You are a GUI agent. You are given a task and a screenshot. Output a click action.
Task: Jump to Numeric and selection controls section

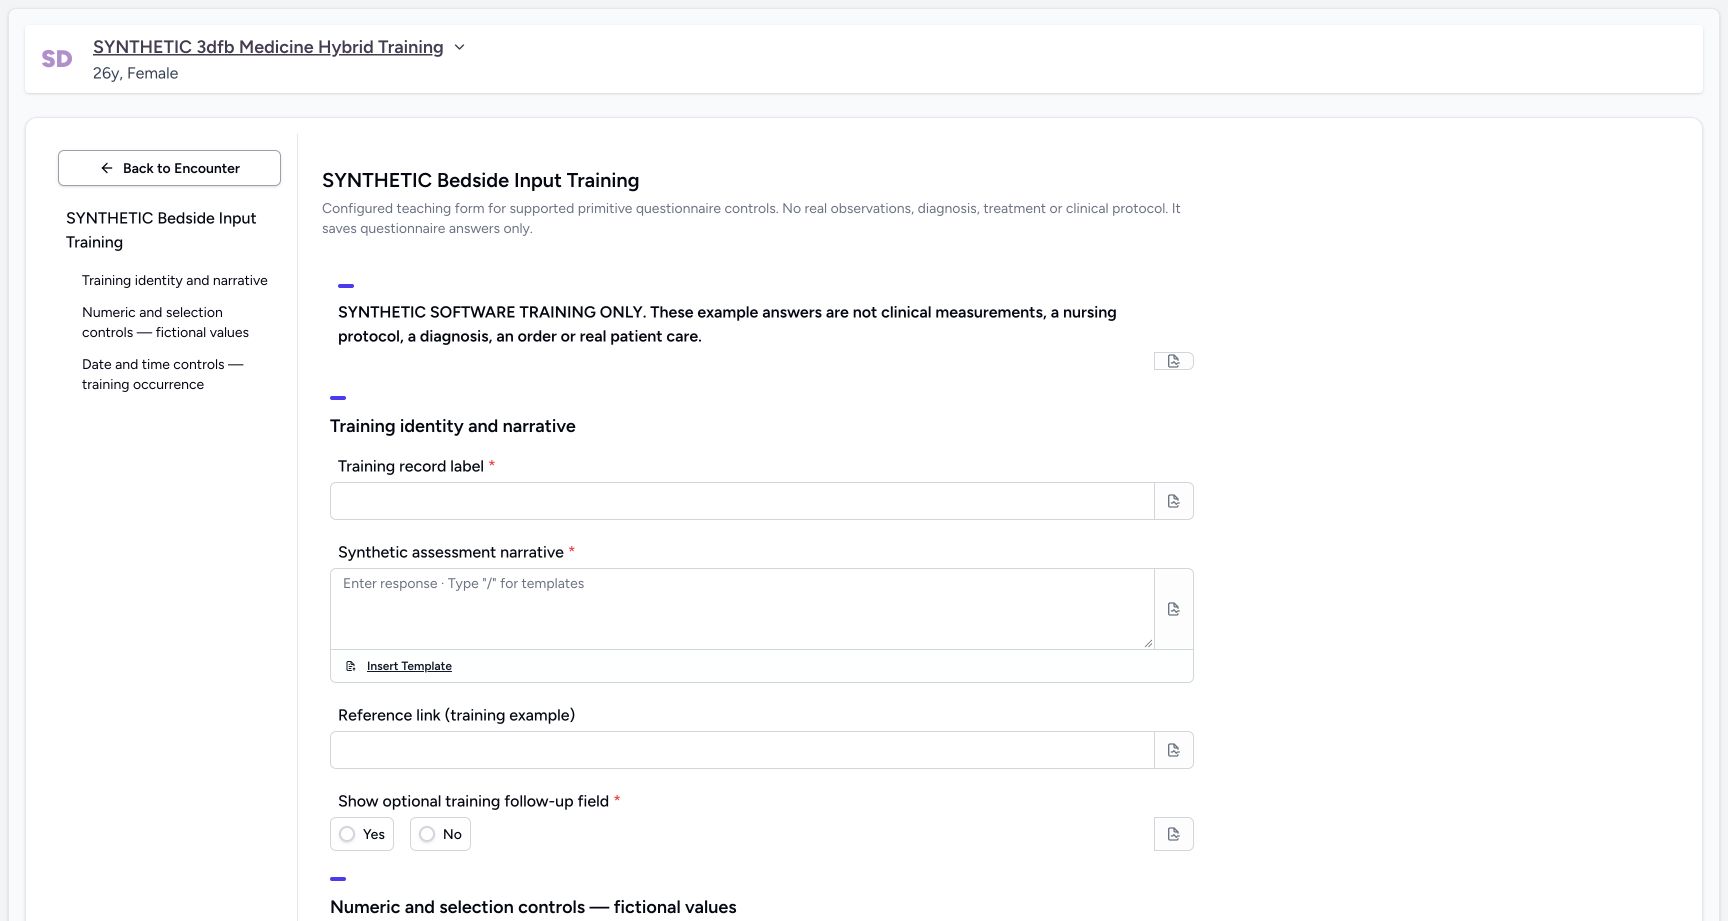(165, 322)
